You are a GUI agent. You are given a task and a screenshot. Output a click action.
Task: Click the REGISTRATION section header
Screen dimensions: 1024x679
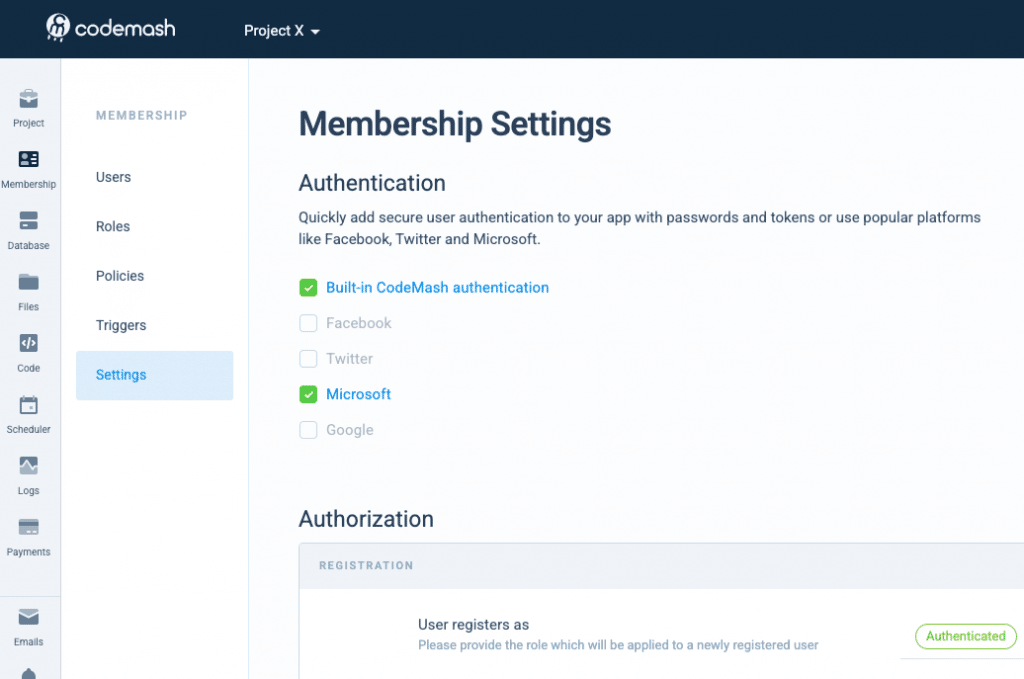(366, 565)
